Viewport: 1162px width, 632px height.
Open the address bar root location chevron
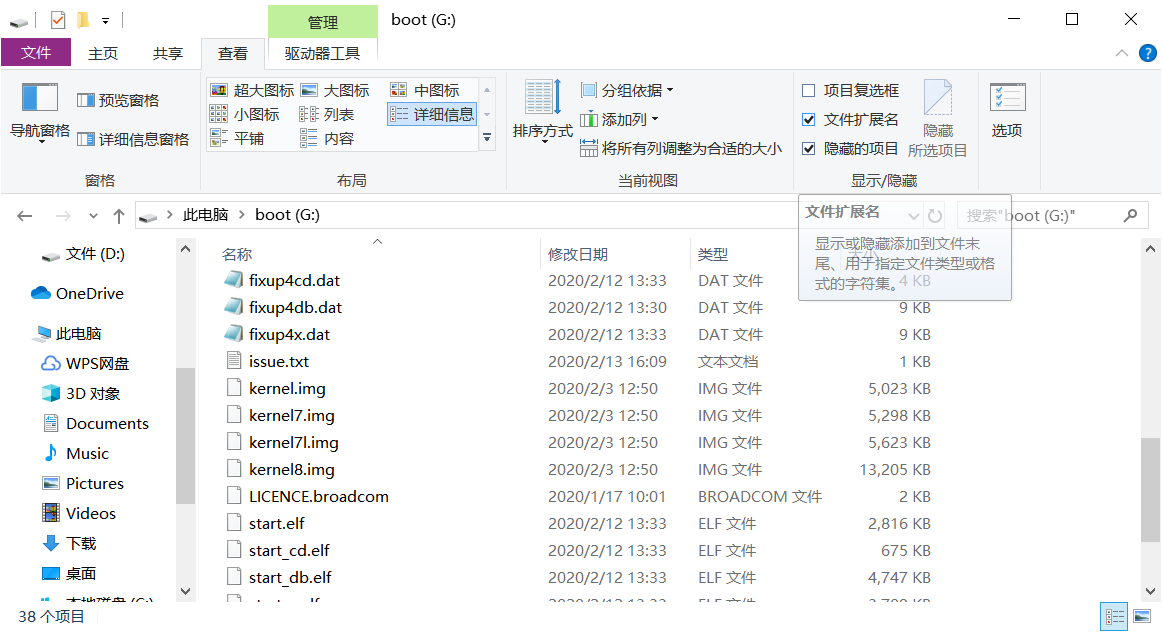point(170,215)
